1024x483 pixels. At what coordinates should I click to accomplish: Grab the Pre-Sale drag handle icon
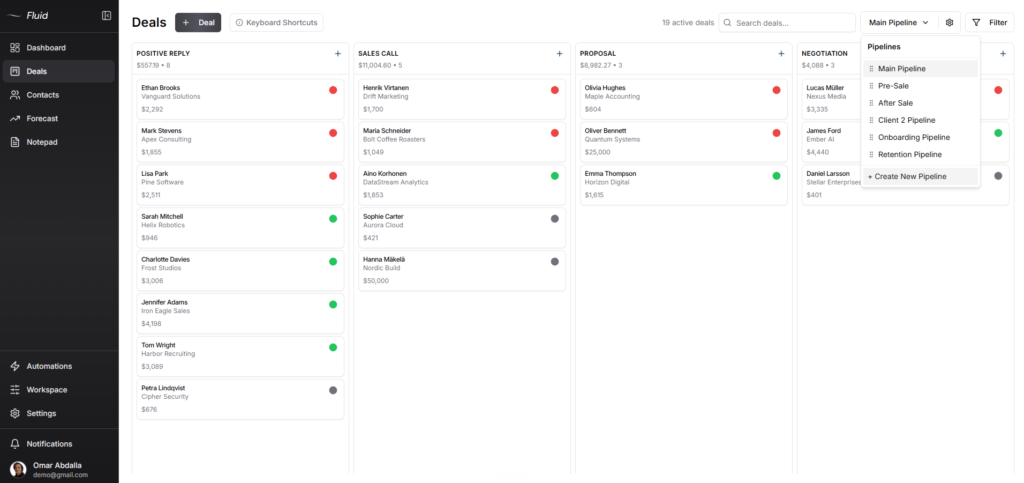point(871,86)
